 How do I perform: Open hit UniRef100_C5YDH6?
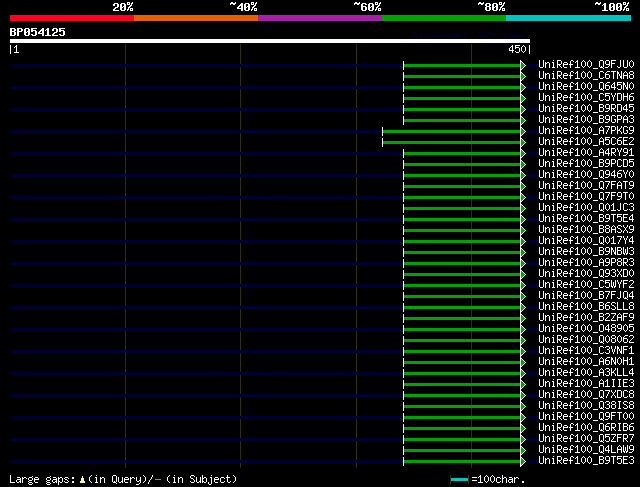click(x=586, y=98)
